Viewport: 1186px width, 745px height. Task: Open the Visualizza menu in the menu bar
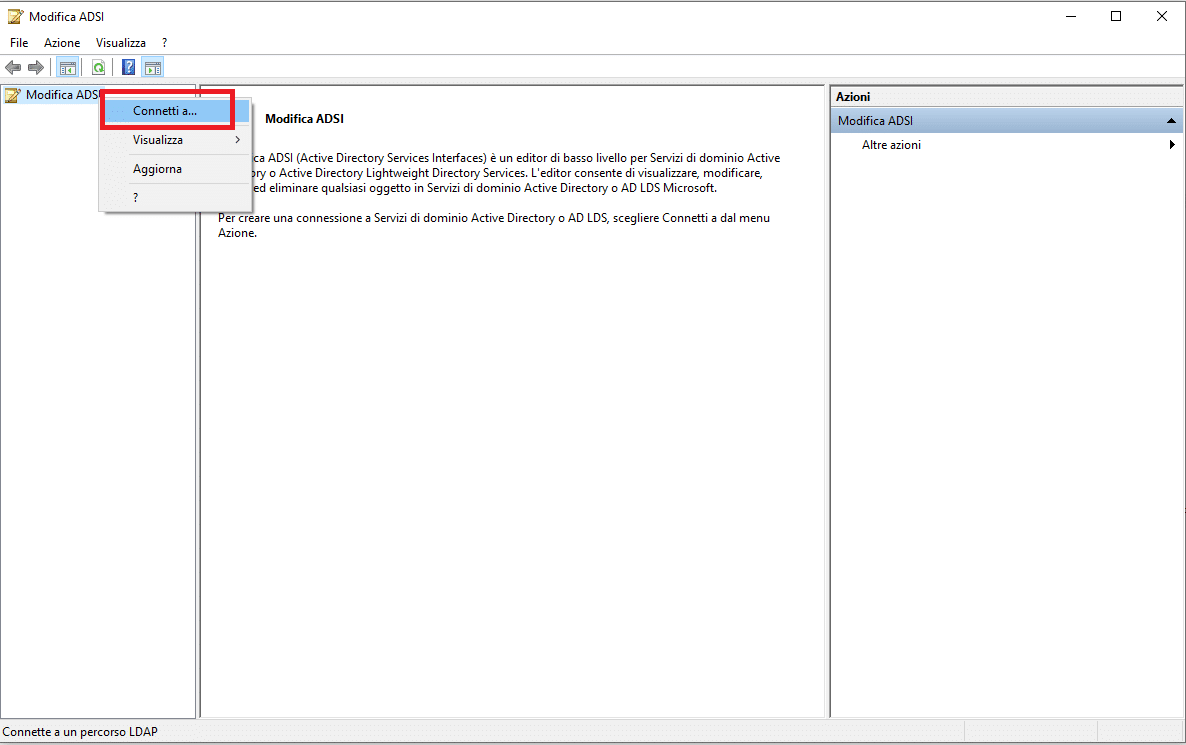coord(121,43)
